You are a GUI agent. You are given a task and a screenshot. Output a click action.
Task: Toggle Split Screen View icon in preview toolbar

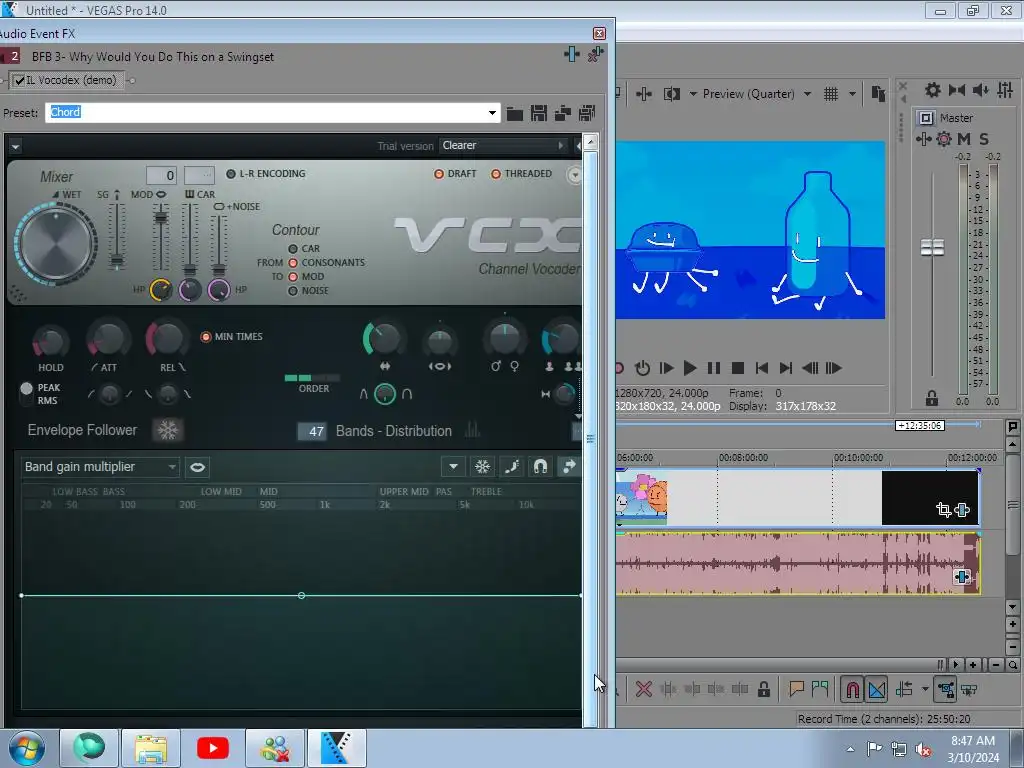671,94
